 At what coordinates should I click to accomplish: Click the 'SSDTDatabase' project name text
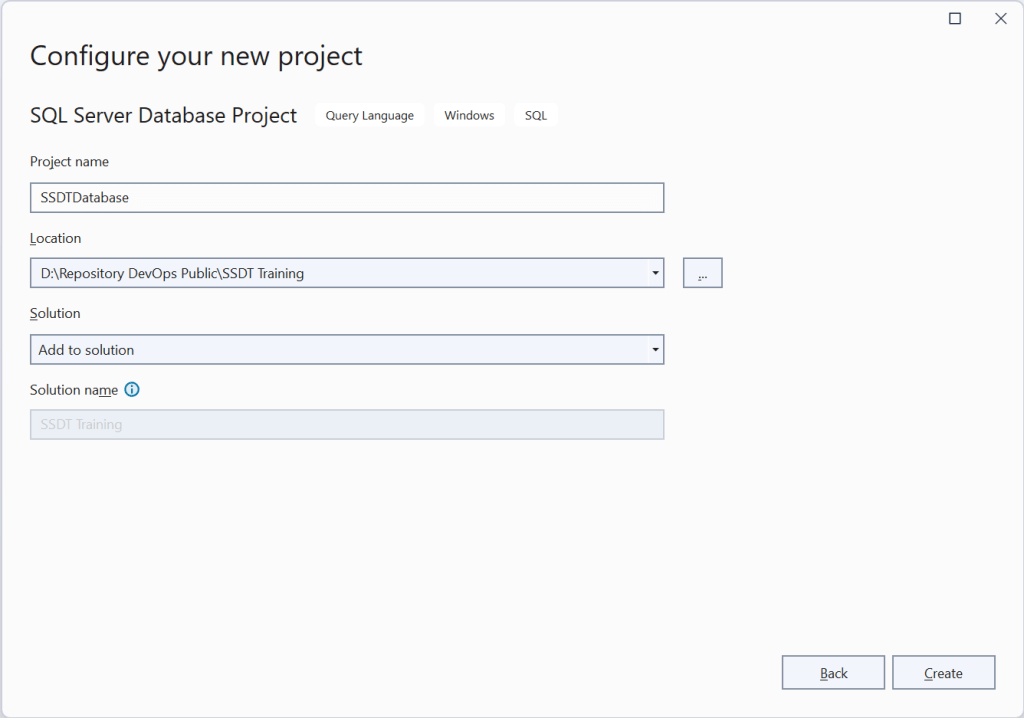(86, 197)
